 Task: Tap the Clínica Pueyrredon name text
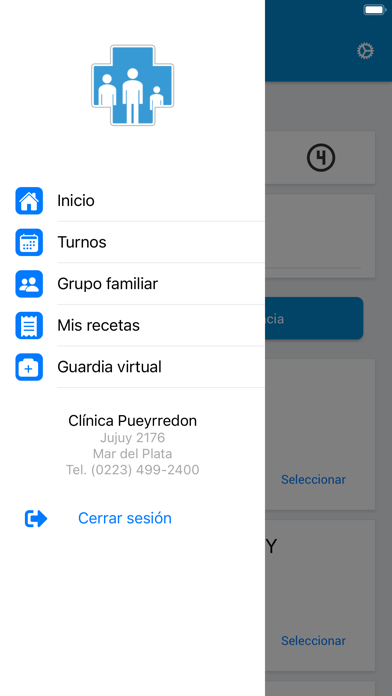tap(132, 421)
